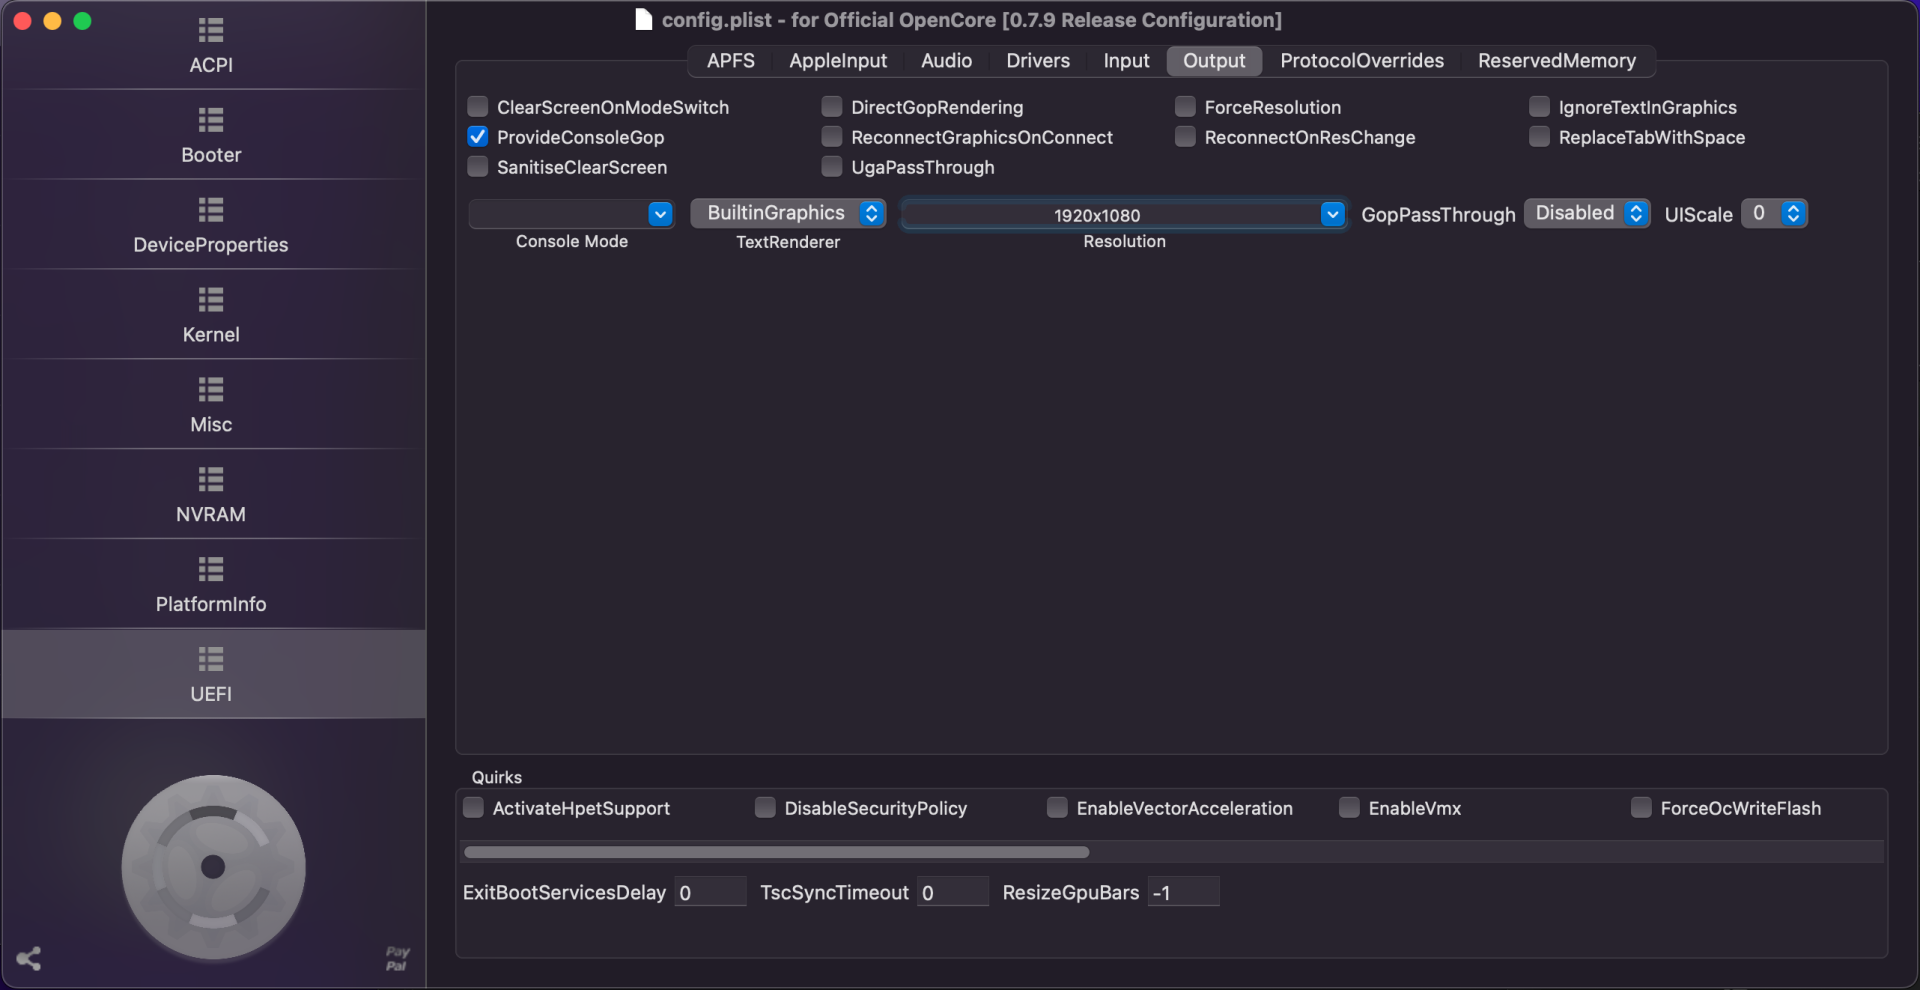Toggle EnableVmx quirk checkbox
The image size is (1920, 990).
[1350, 808]
